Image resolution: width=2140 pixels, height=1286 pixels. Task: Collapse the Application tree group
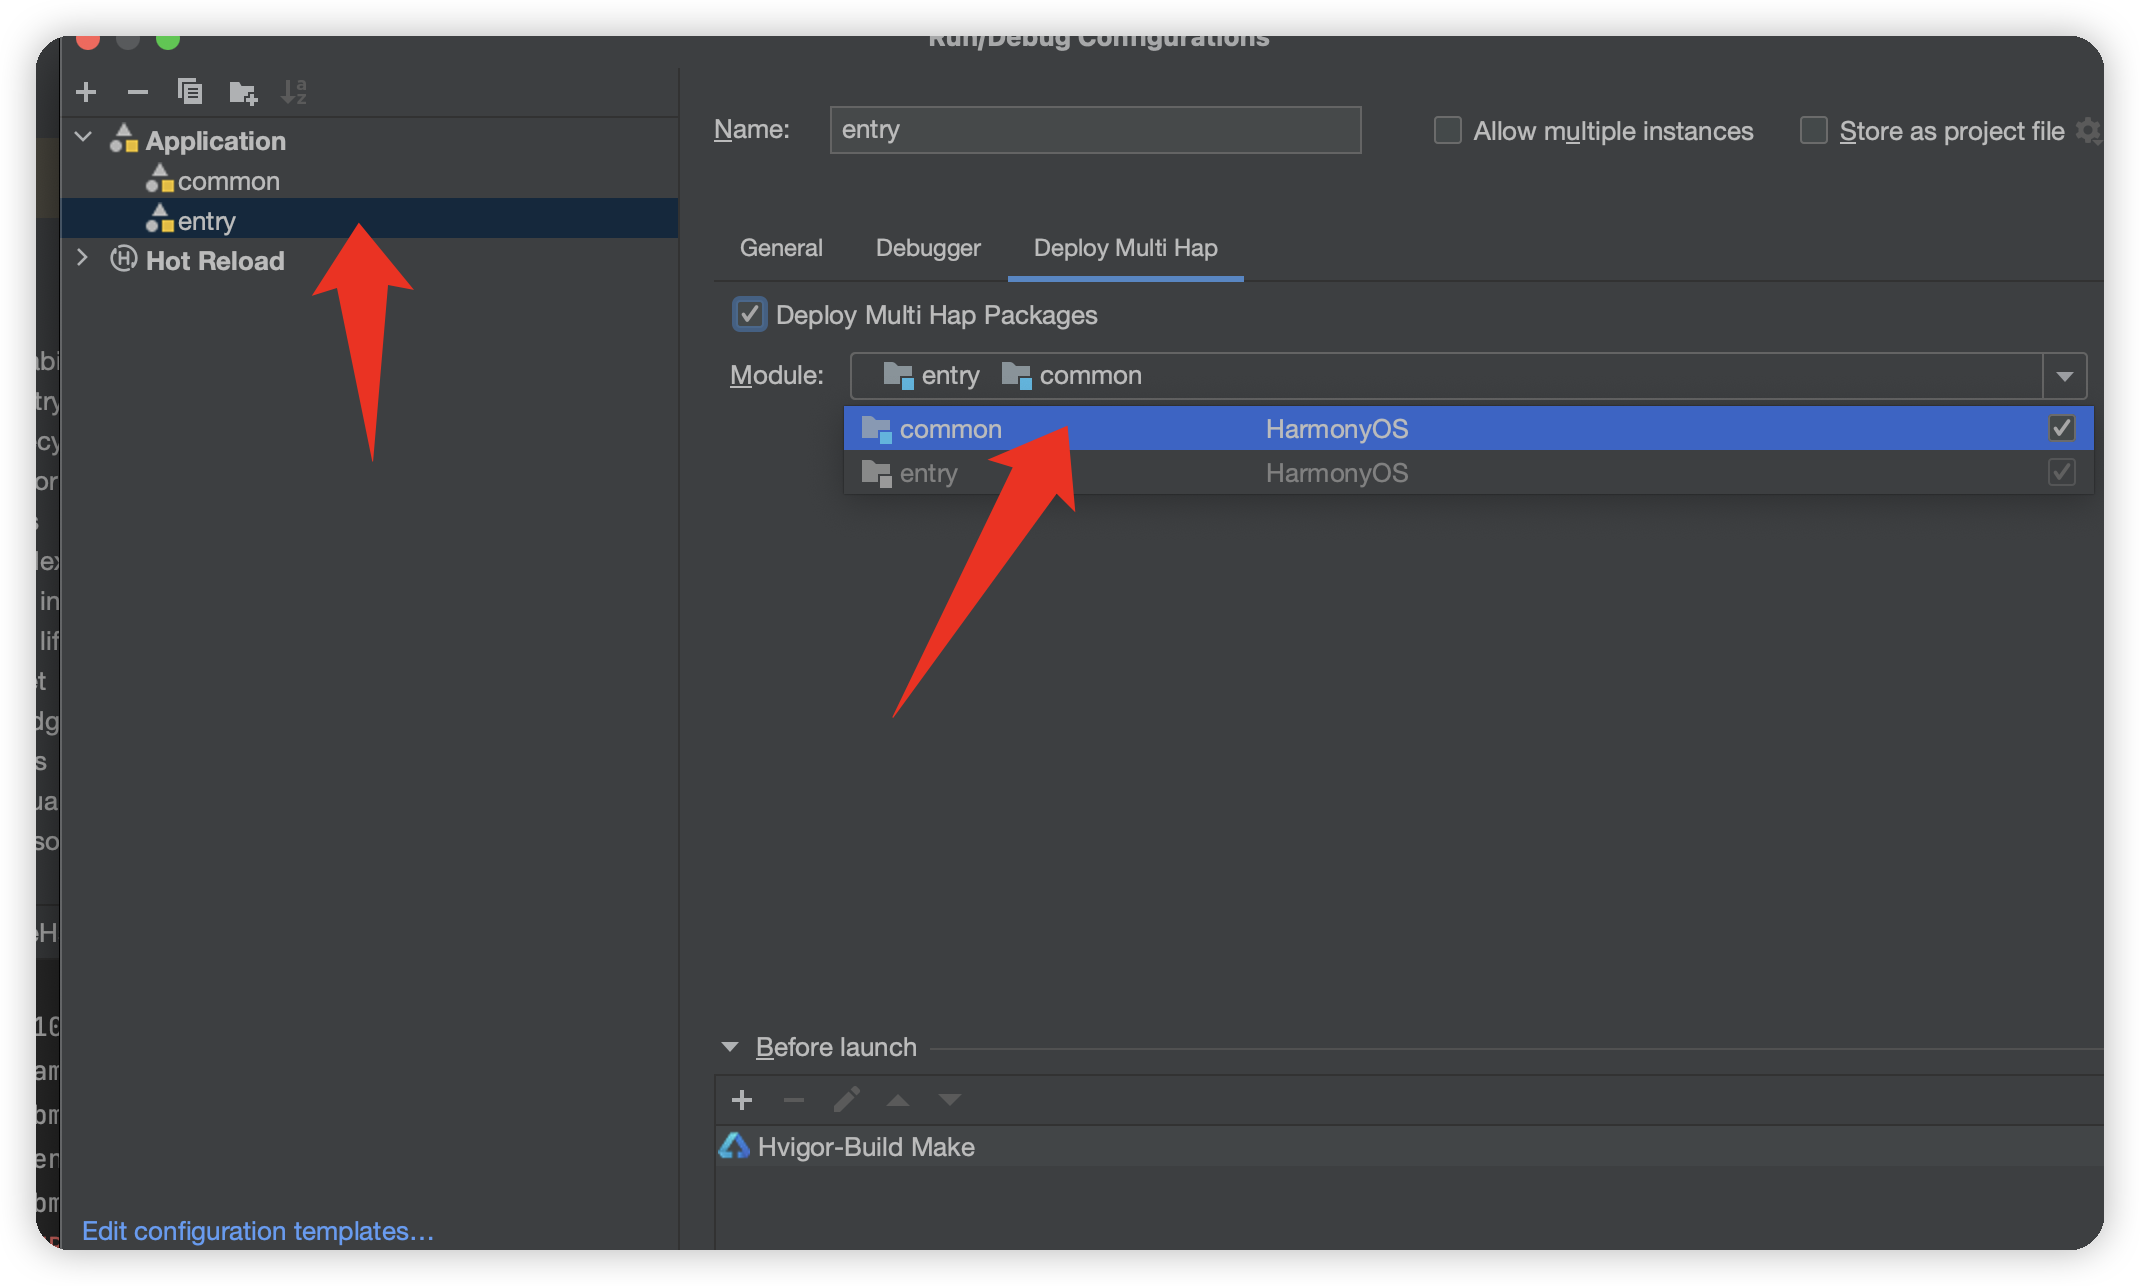(x=84, y=138)
